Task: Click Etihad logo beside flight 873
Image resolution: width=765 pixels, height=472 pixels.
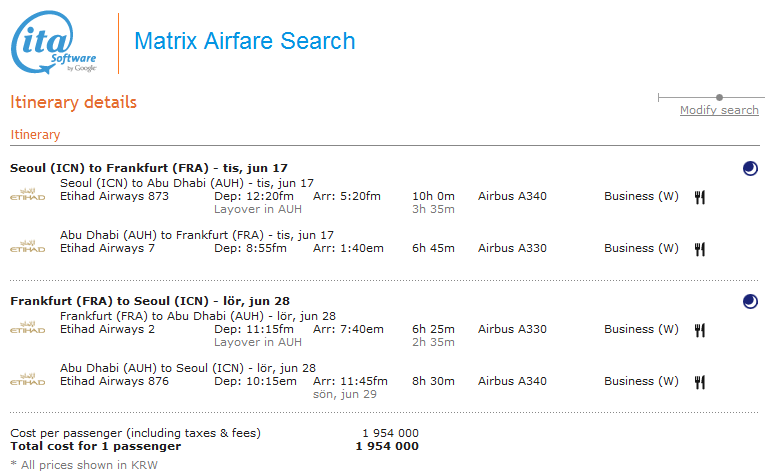Action: tap(29, 194)
